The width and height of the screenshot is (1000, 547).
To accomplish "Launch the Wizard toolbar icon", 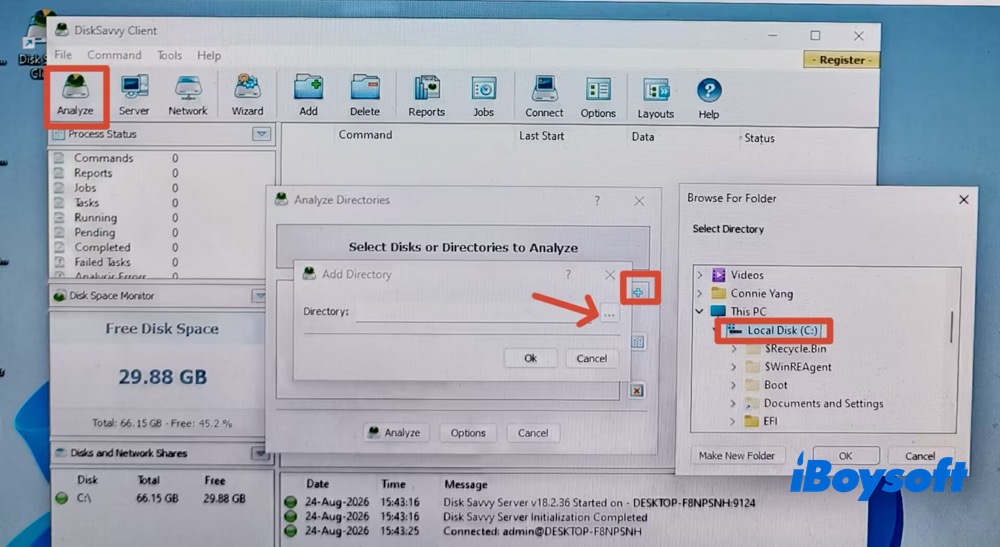I will coord(247,95).
